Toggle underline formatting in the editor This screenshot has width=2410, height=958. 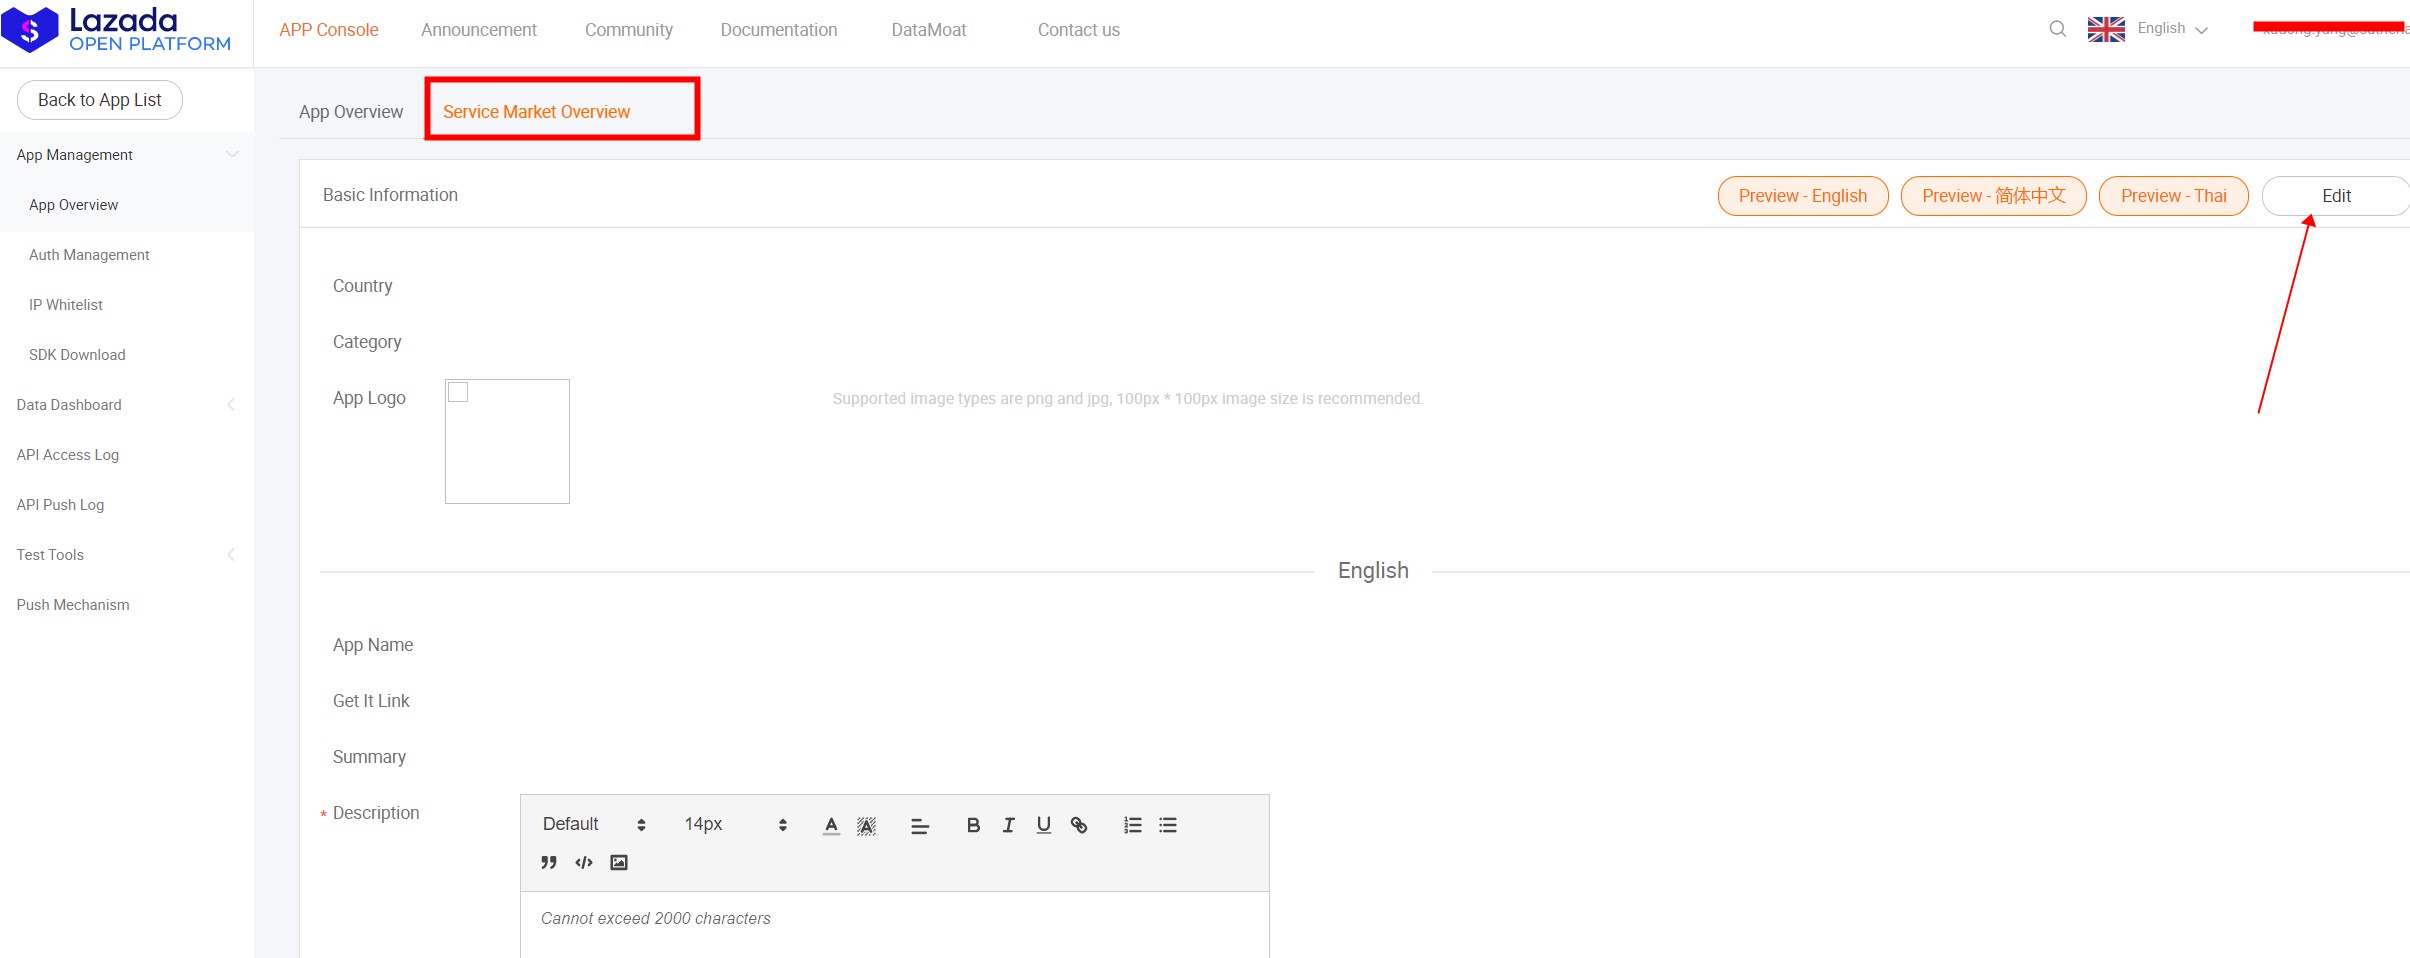click(1043, 825)
